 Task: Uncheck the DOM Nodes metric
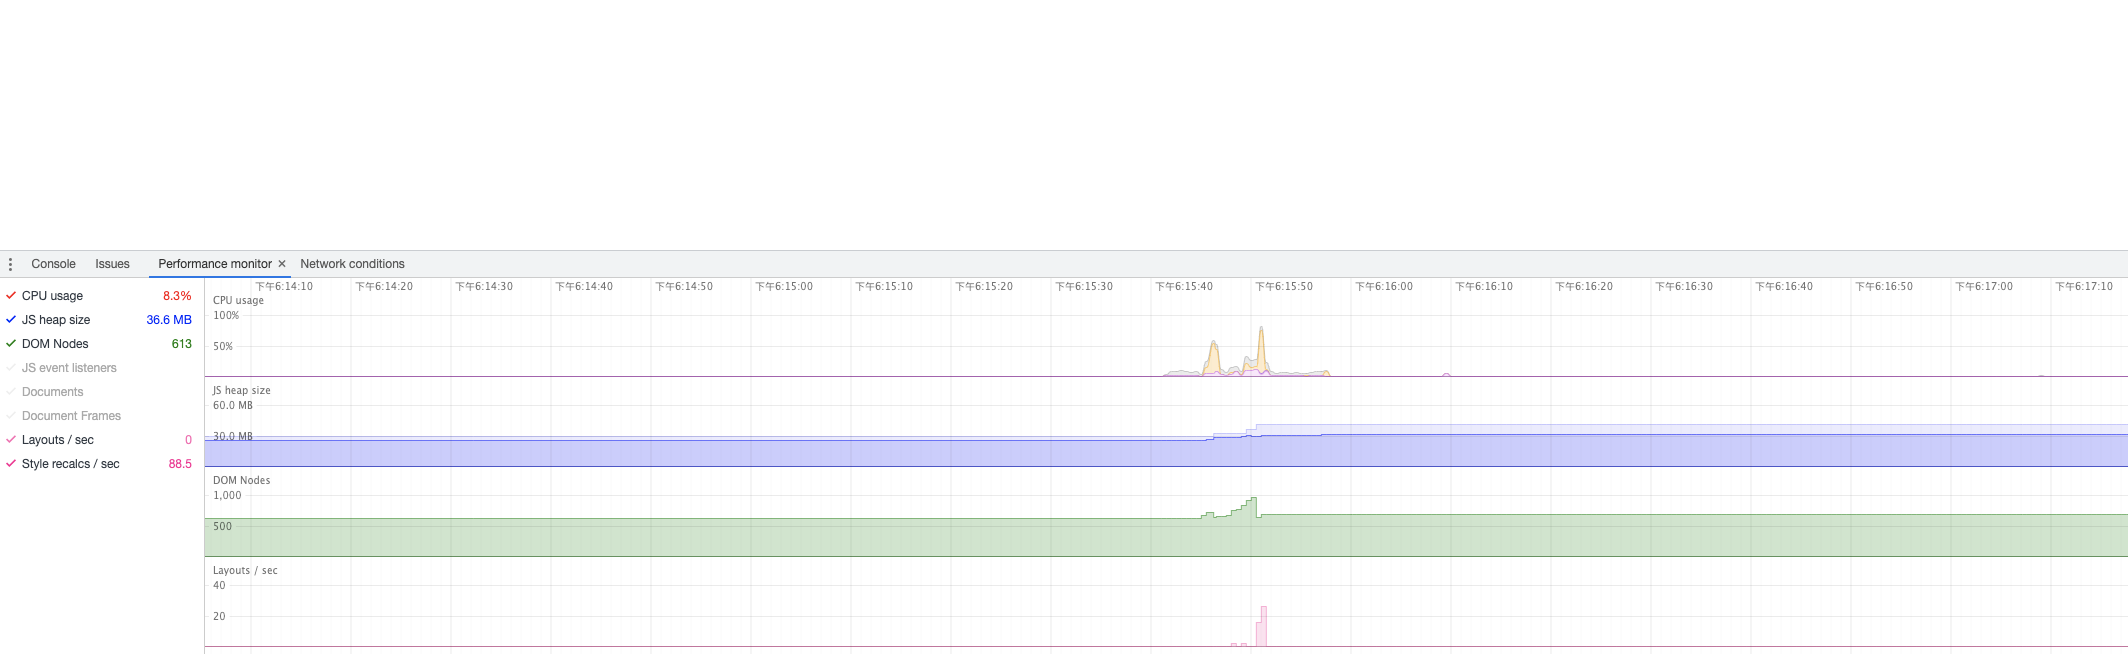[11, 344]
